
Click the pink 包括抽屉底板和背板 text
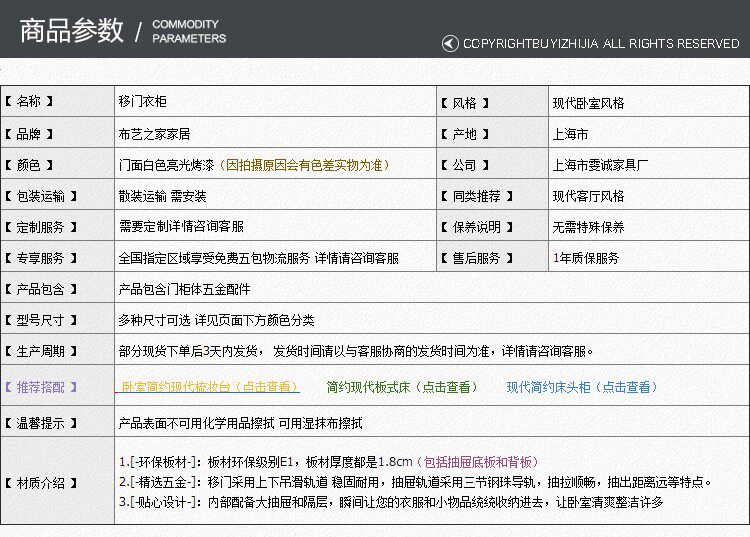pyautogui.click(x=477, y=462)
